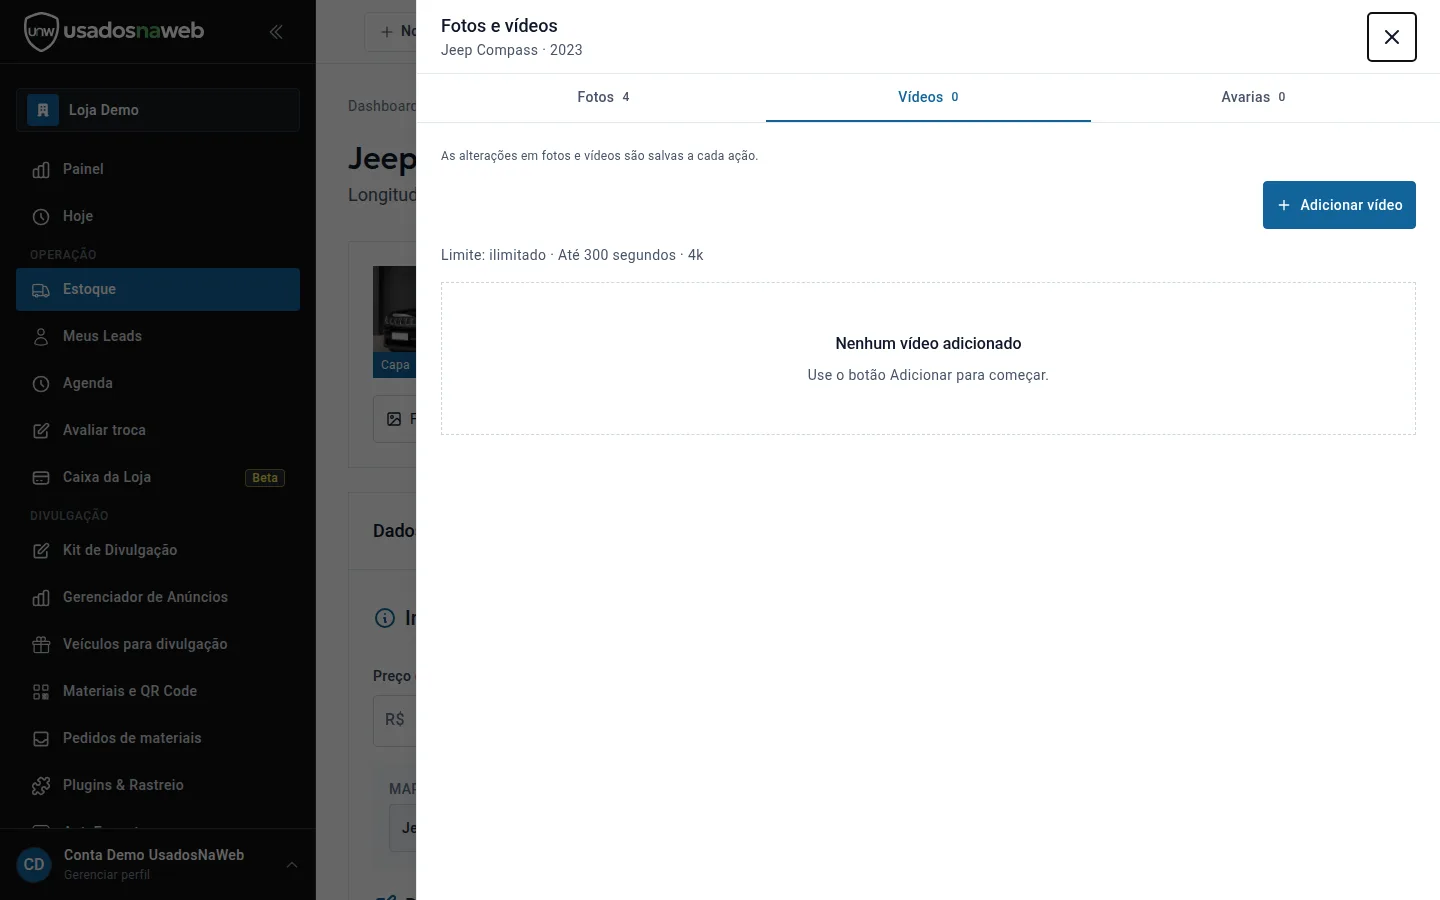Click Materiais e QR Code icon
The width and height of the screenshot is (1440, 900).
tap(41, 692)
